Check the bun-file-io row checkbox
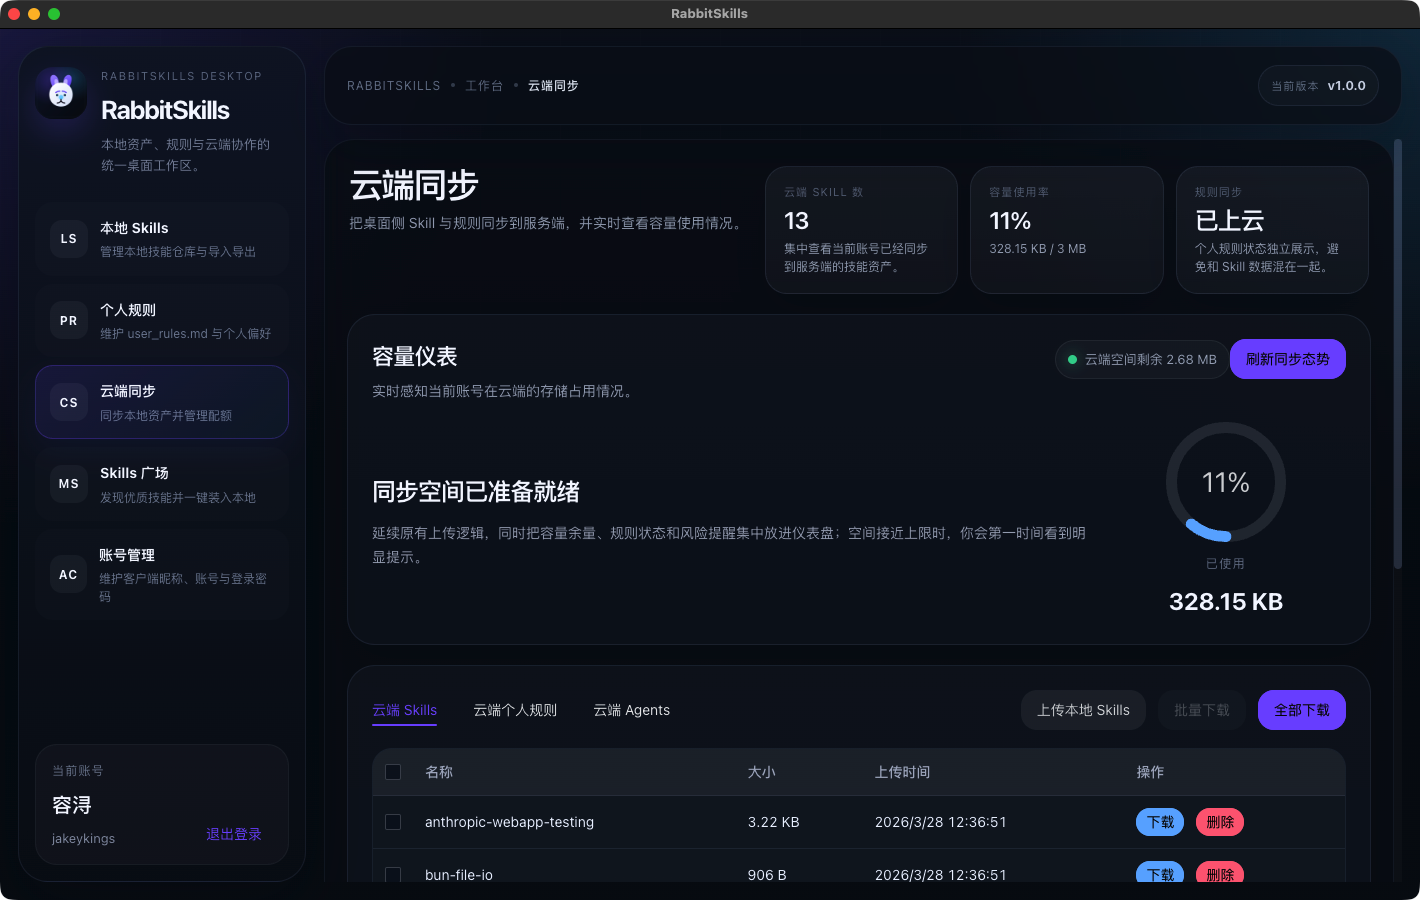Image resolution: width=1420 pixels, height=900 pixels. pos(393,874)
